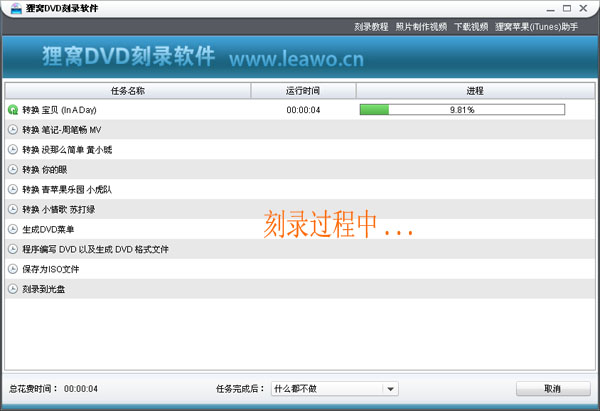The height and width of the screenshot is (411, 600).
Task: Select the row 转换 宝贝 (In A Day)
Action: (300, 110)
